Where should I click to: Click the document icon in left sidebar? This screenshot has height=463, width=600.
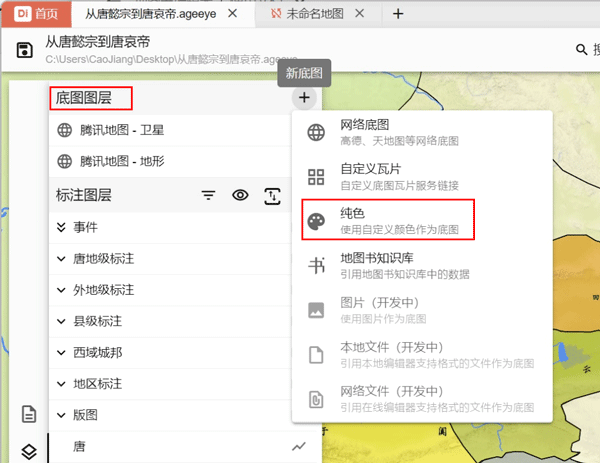pyautogui.click(x=29, y=414)
